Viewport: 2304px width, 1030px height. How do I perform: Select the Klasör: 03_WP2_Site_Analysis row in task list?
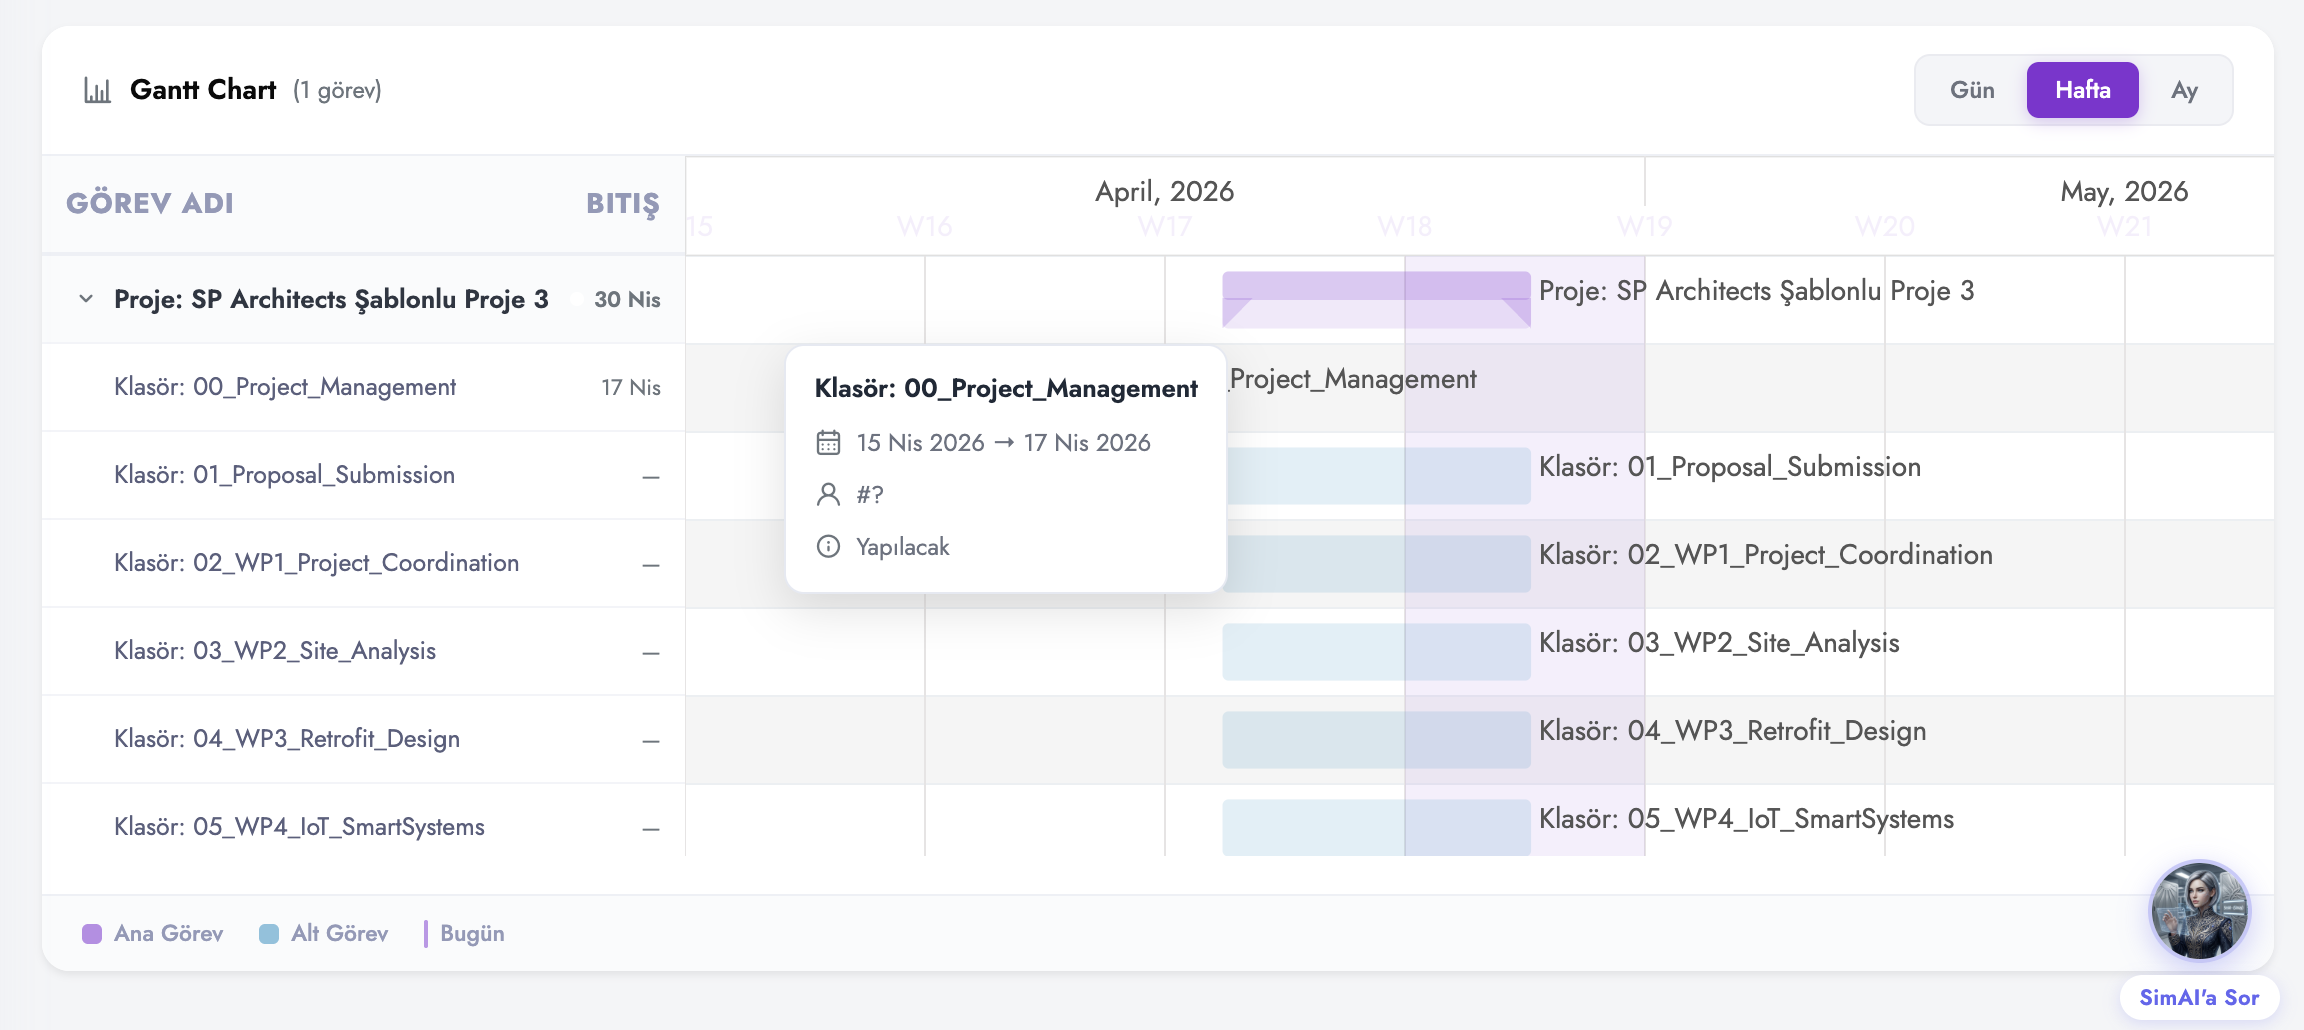point(363,651)
